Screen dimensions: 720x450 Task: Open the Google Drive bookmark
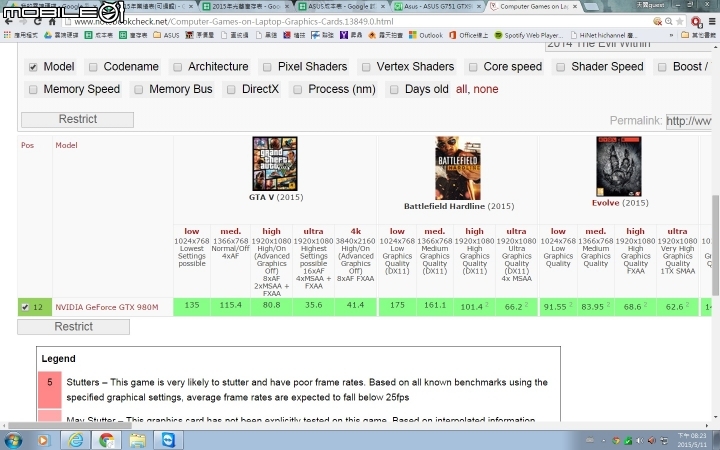click(61, 35)
